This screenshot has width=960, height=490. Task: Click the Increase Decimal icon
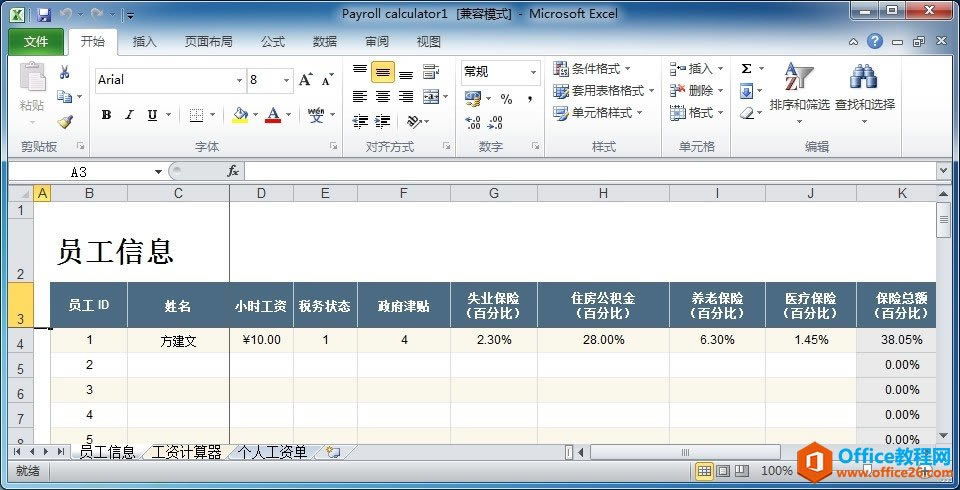tap(473, 122)
